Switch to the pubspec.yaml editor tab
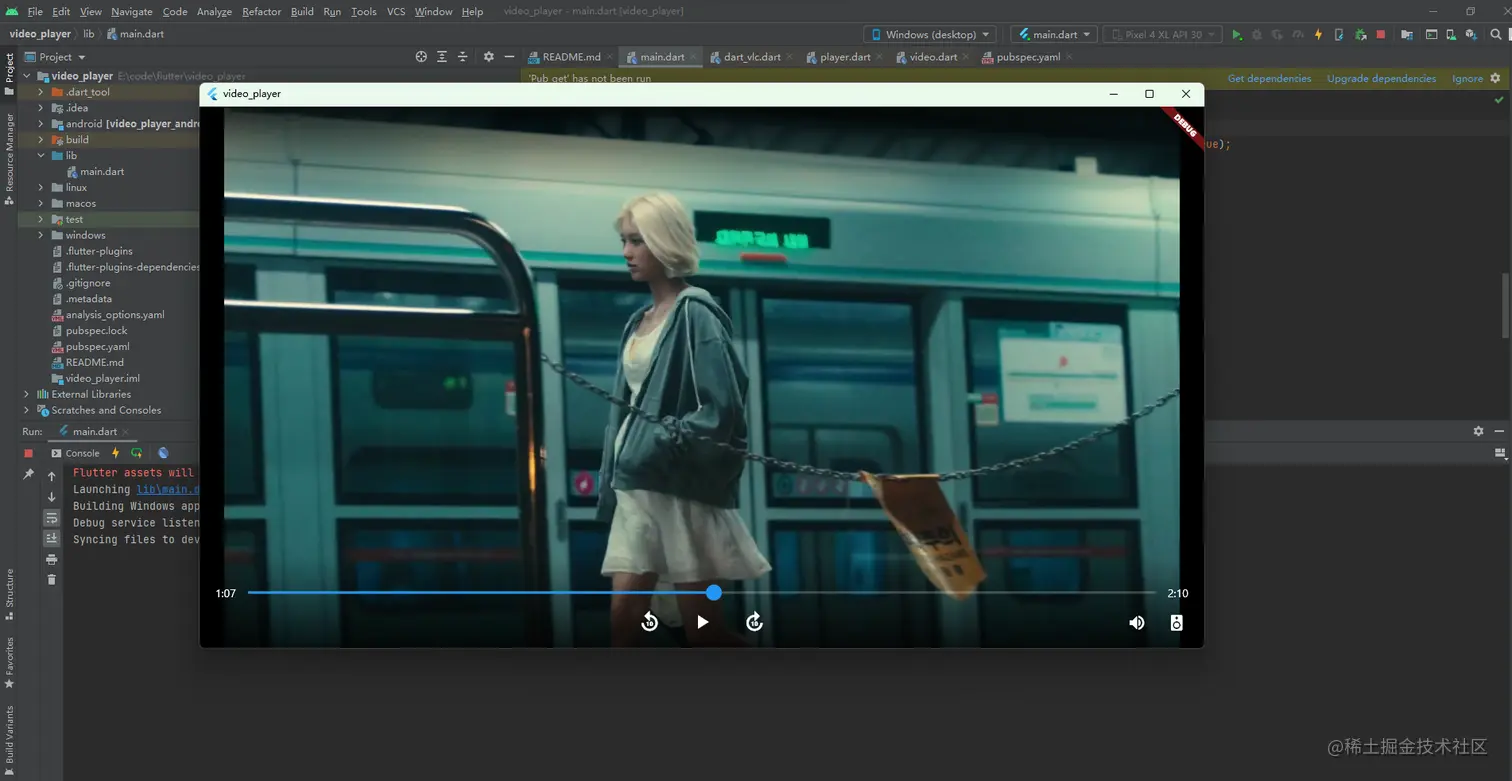This screenshot has width=1512, height=781. (1028, 57)
